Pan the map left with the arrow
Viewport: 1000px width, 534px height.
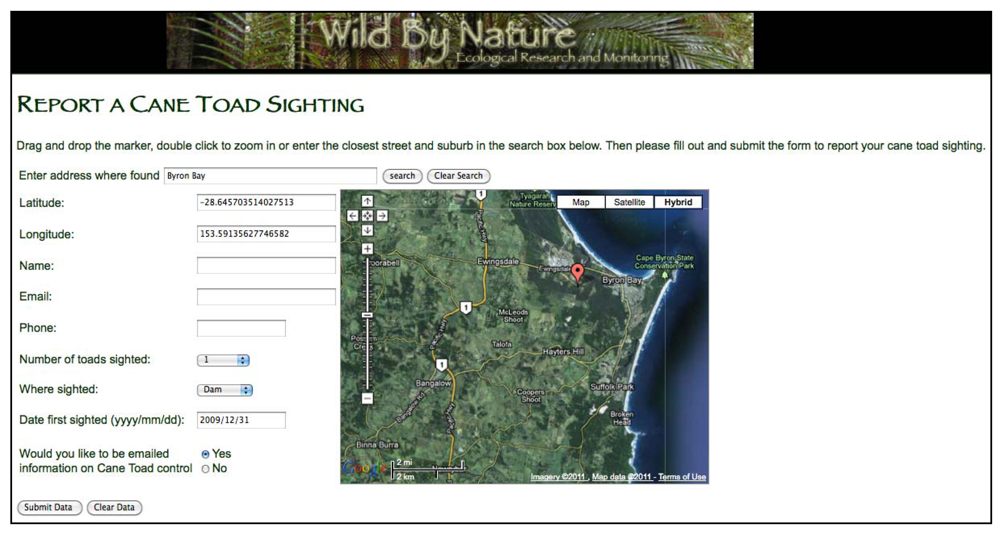coord(353,215)
